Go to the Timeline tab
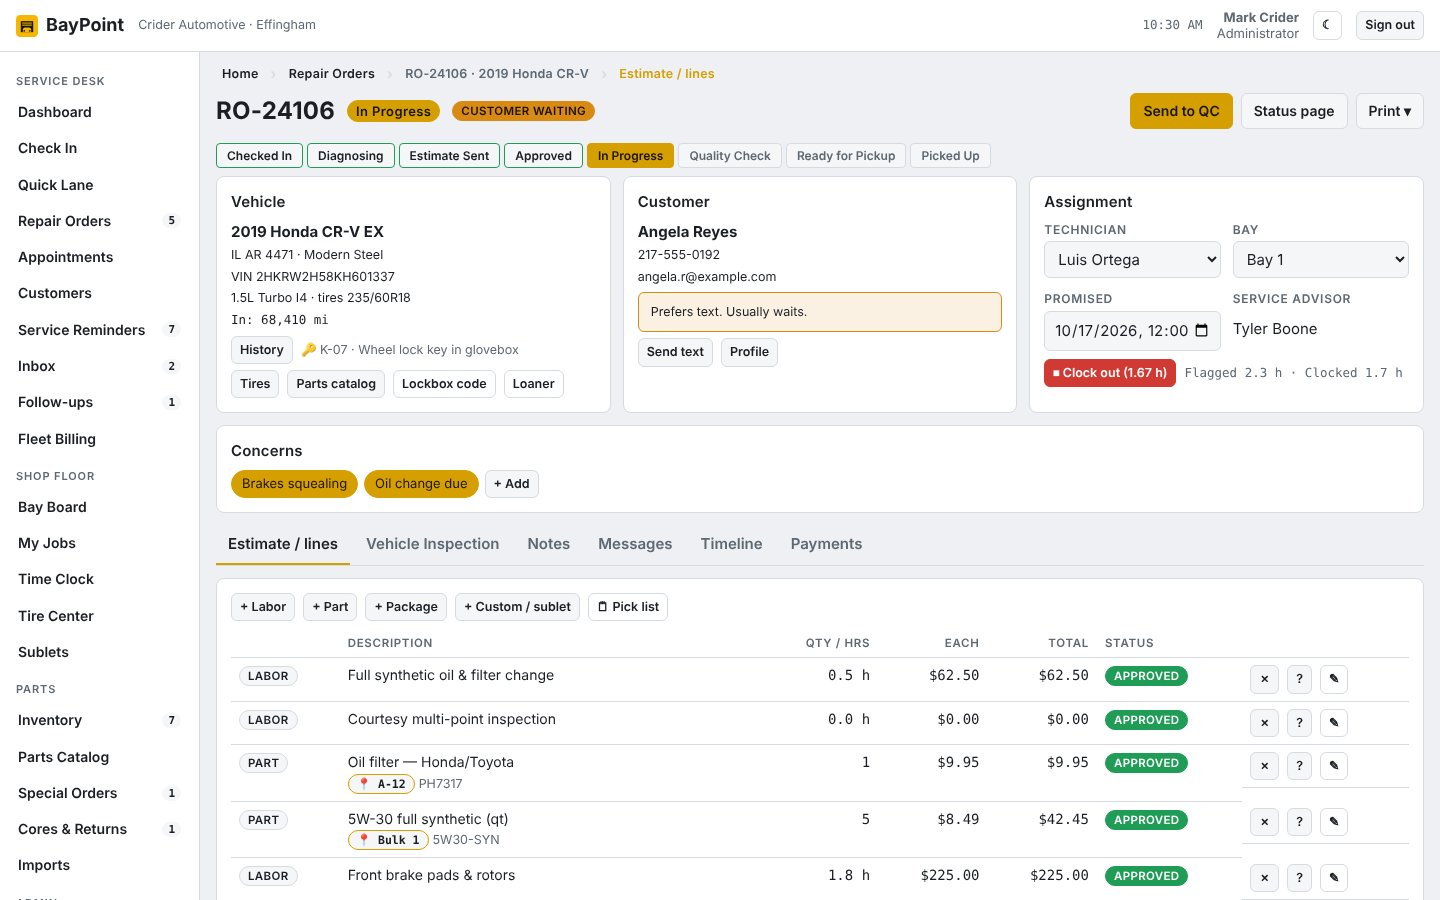 pyautogui.click(x=732, y=544)
